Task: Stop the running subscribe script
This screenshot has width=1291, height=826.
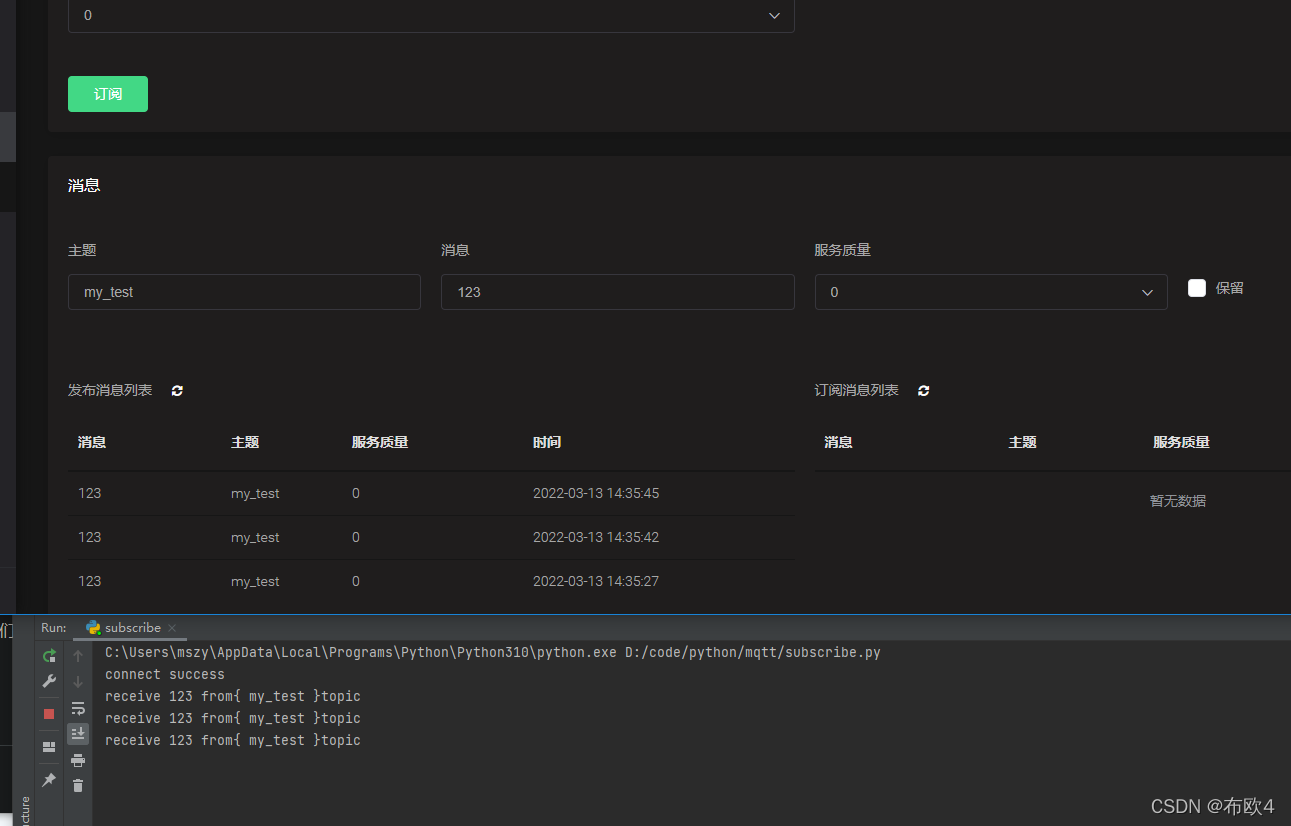Action: (49, 714)
